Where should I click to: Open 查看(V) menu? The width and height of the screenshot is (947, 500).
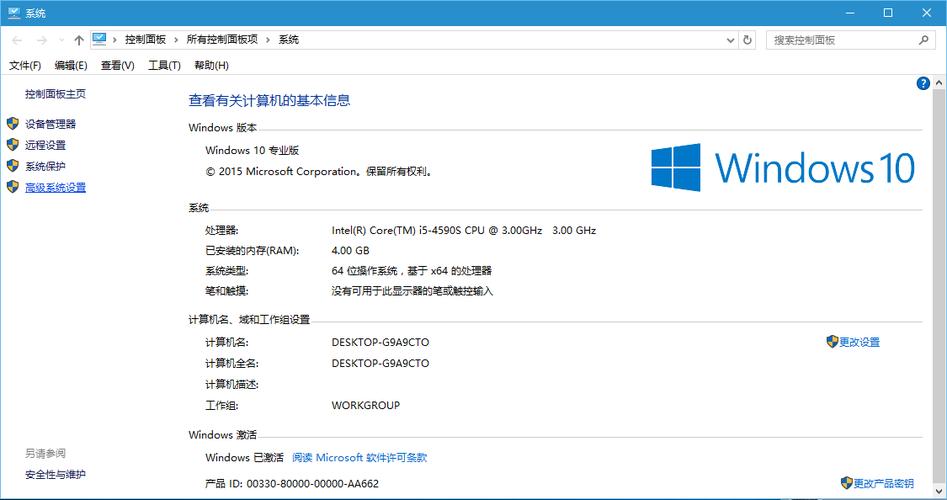click(117, 65)
